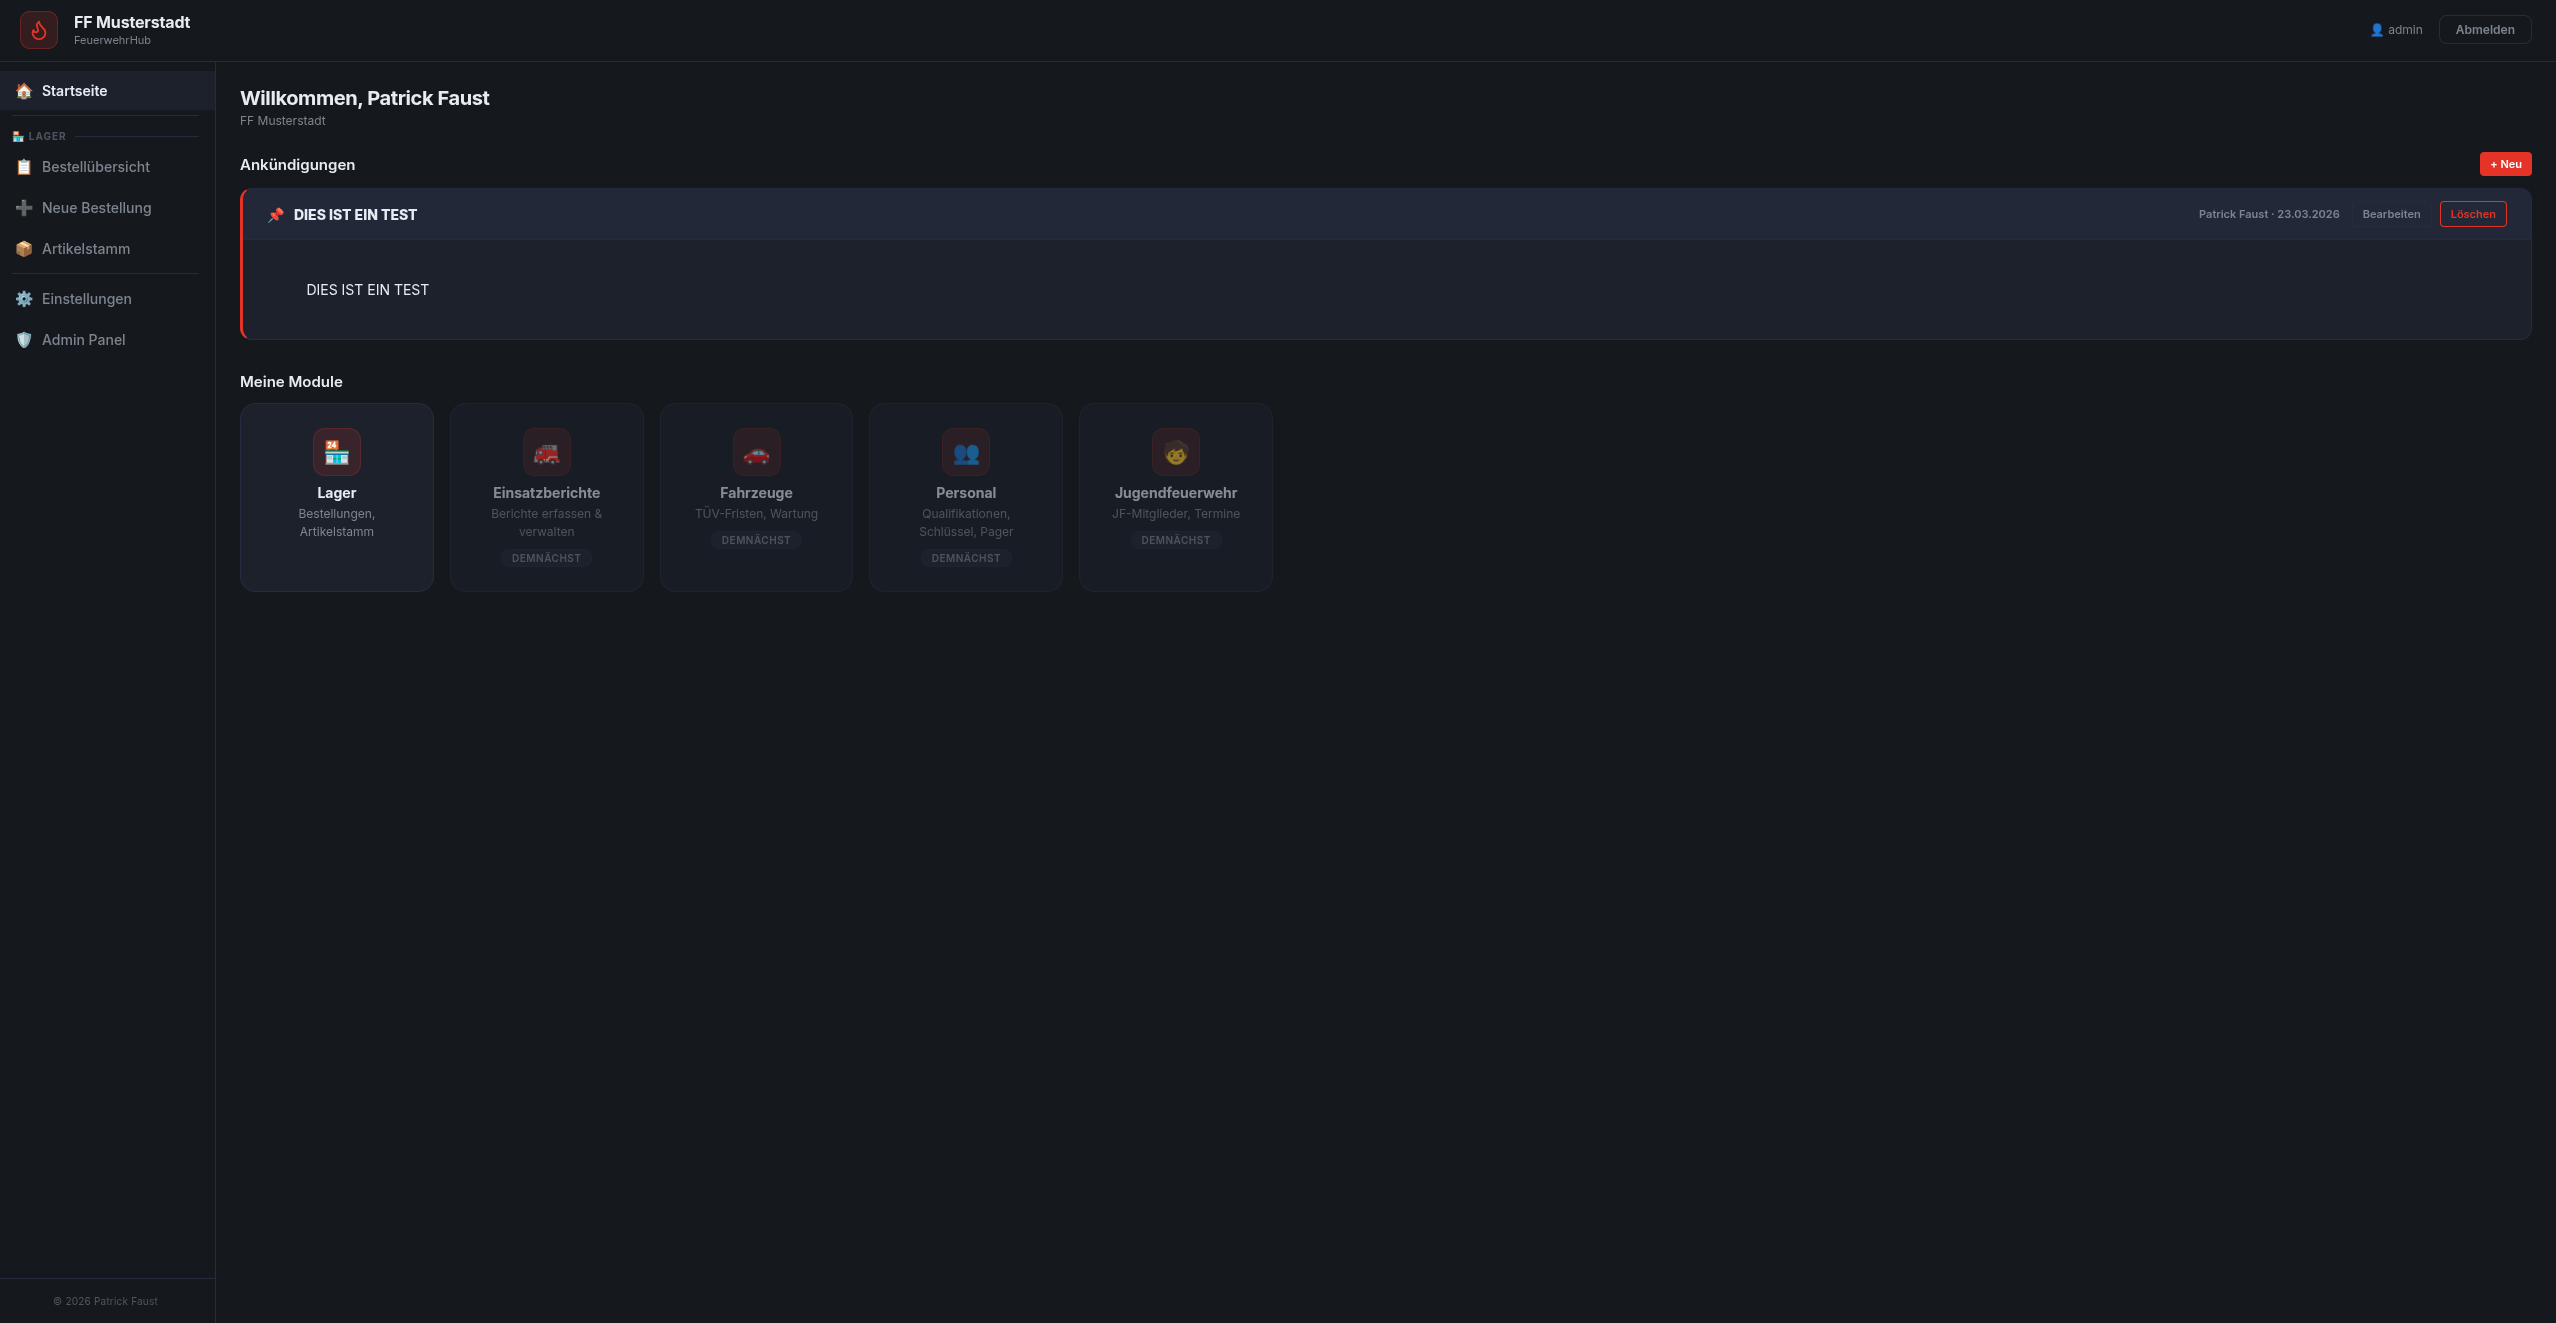Click Bearbeiten on the test announcement
Viewport: 2556px width, 1323px height.
[x=2391, y=214]
